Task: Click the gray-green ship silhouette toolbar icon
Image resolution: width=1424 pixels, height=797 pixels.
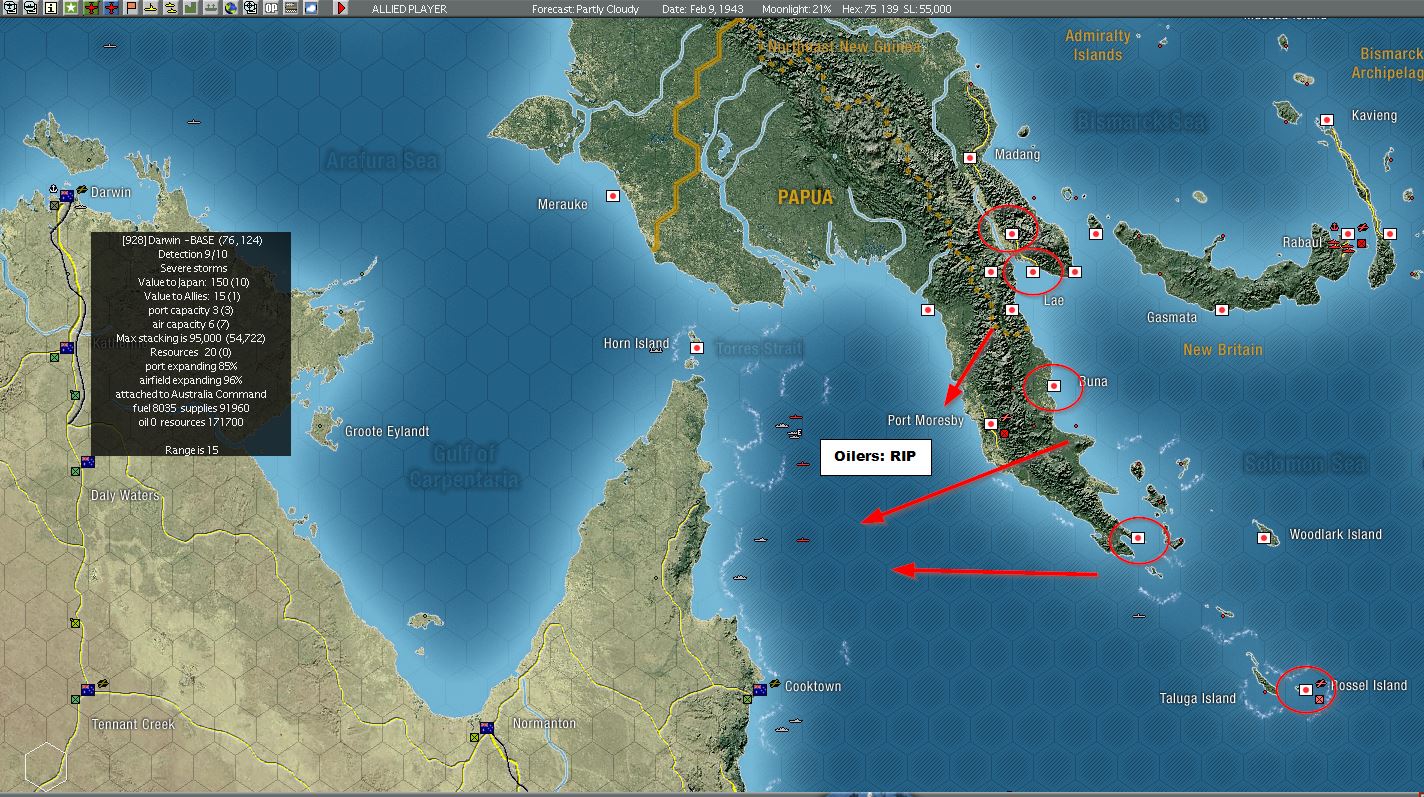Action: [211, 8]
